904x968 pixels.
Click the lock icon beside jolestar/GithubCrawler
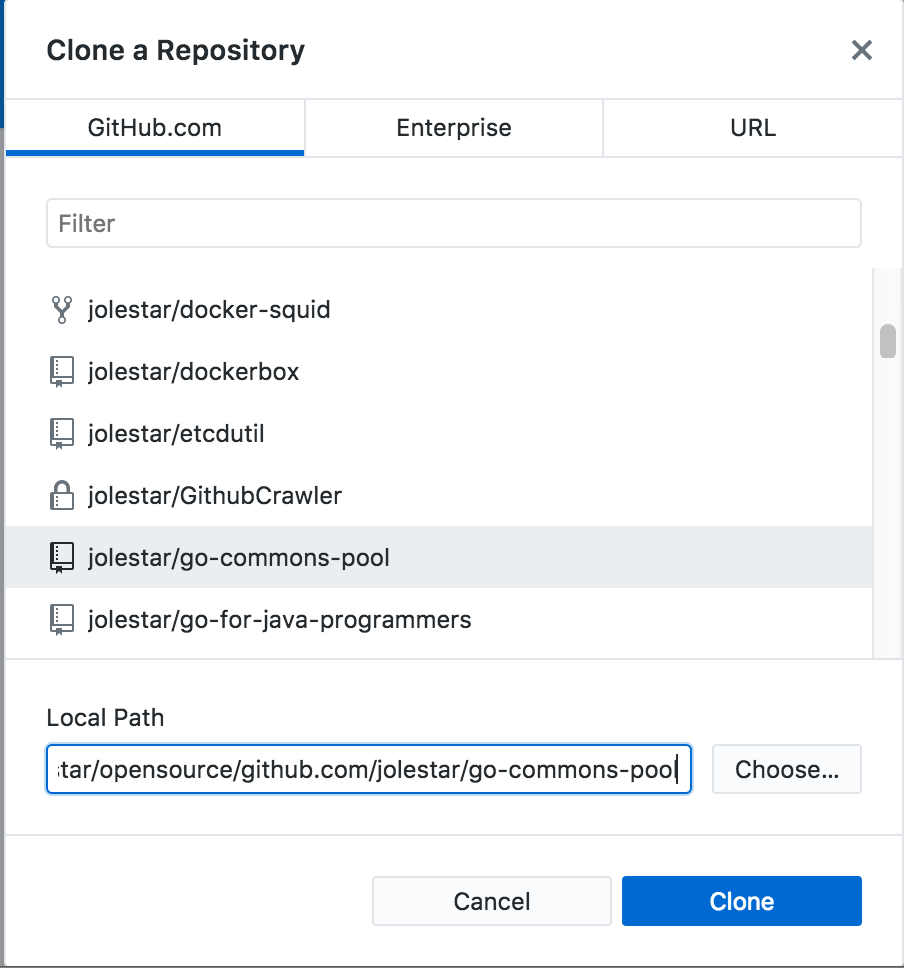62,495
